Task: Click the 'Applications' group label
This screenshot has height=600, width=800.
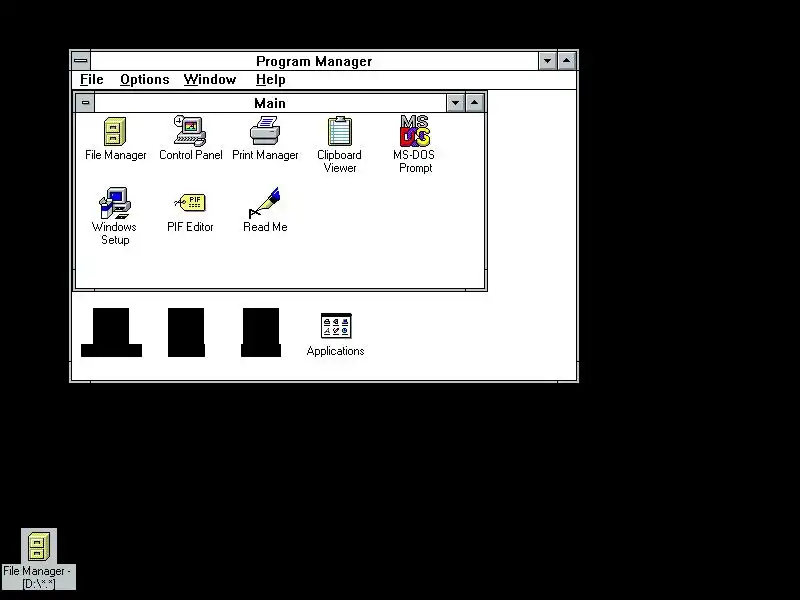Action: (336, 351)
